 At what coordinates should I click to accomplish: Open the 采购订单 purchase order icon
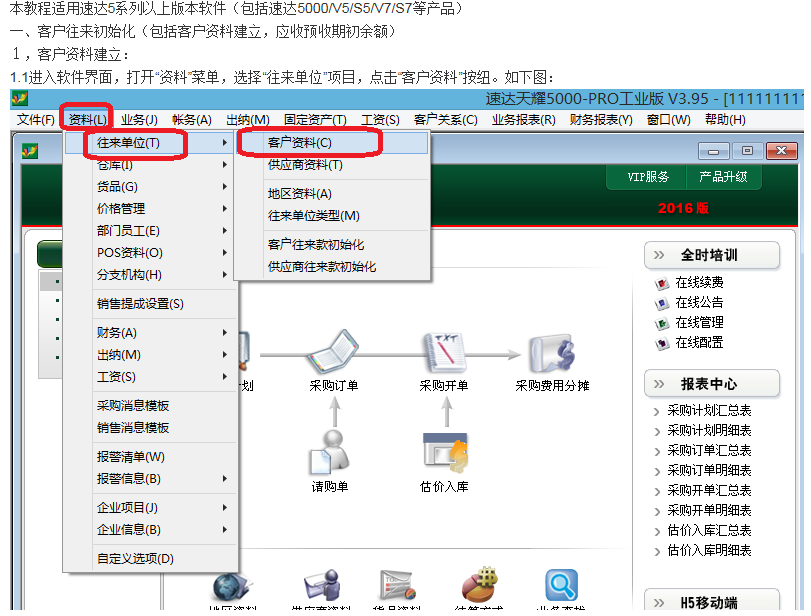pos(334,352)
